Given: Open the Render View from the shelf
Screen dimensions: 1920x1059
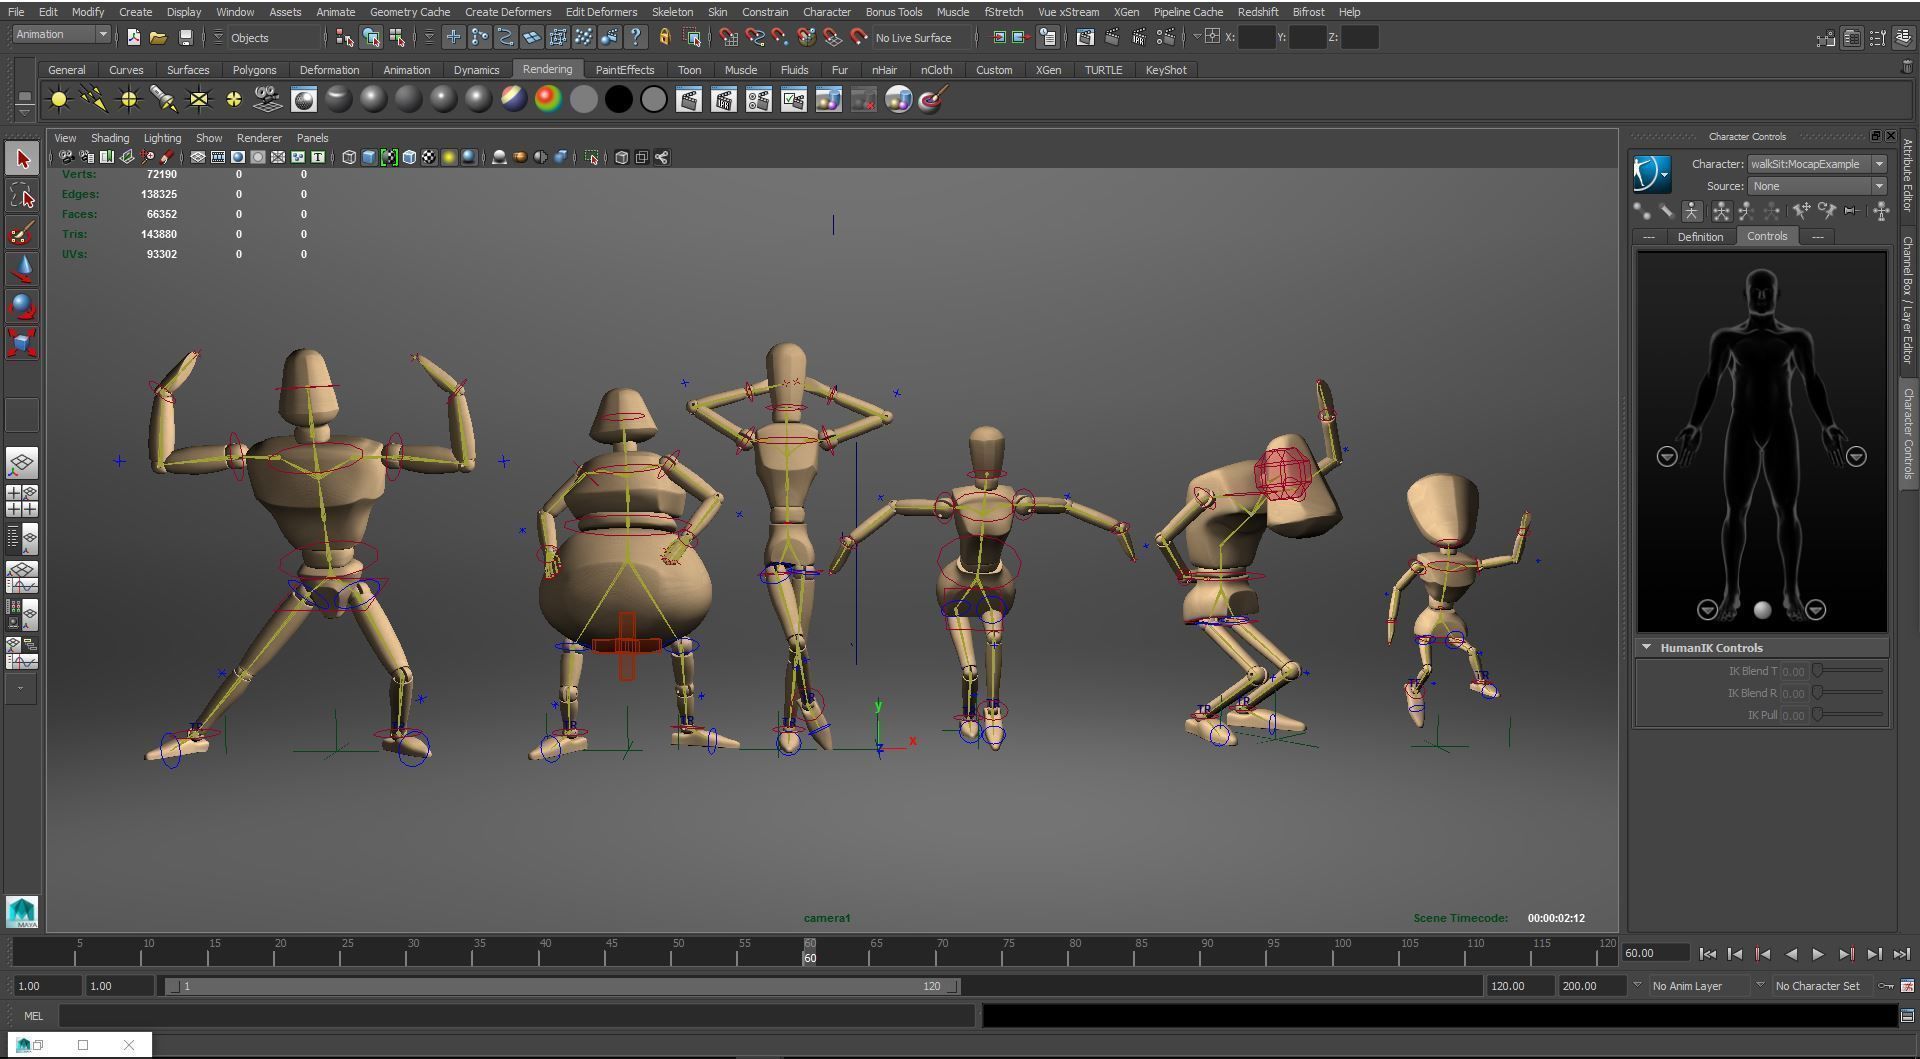Looking at the screenshot, I should [688, 99].
